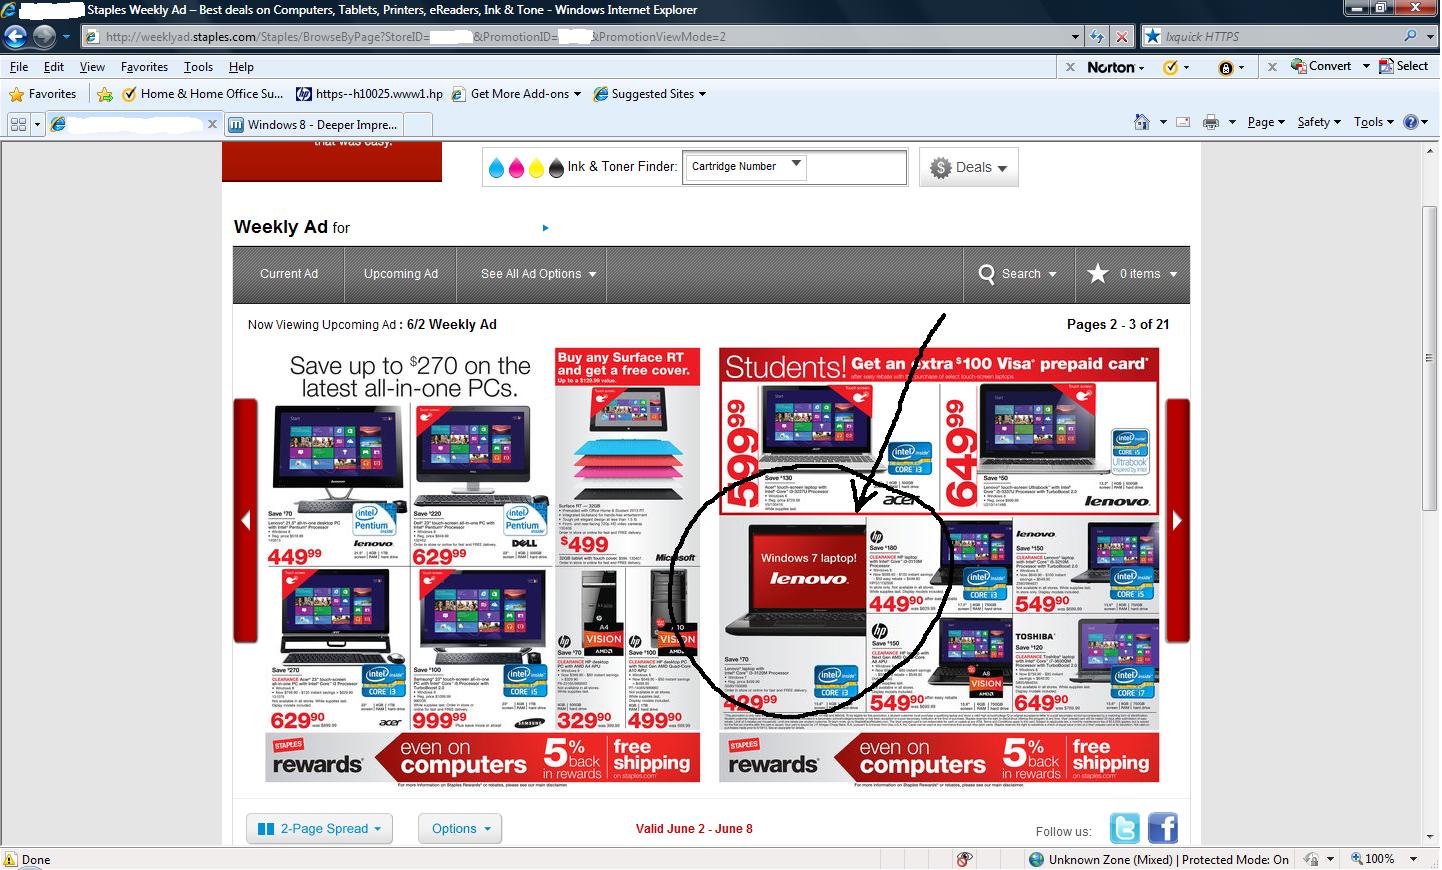Click the Norton Safe Web checkmark icon
The width and height of the screenshot is (1442, 870).
(x=1171, y=67)
